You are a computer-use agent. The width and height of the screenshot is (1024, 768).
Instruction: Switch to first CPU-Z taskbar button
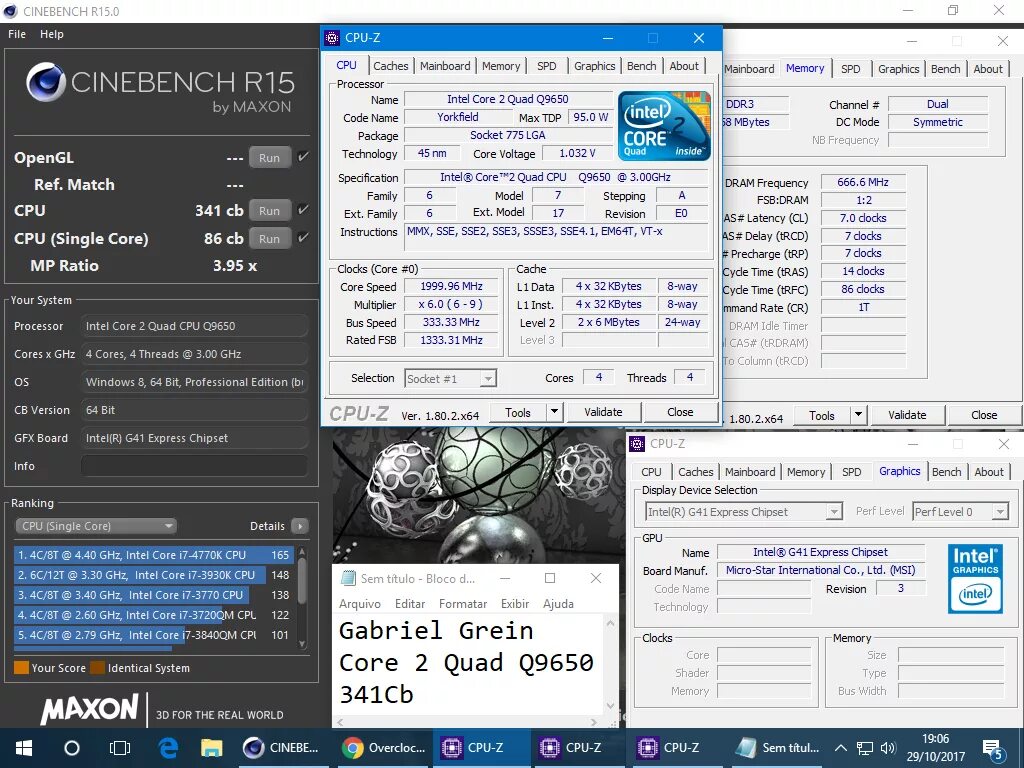(x=480, y=748)
